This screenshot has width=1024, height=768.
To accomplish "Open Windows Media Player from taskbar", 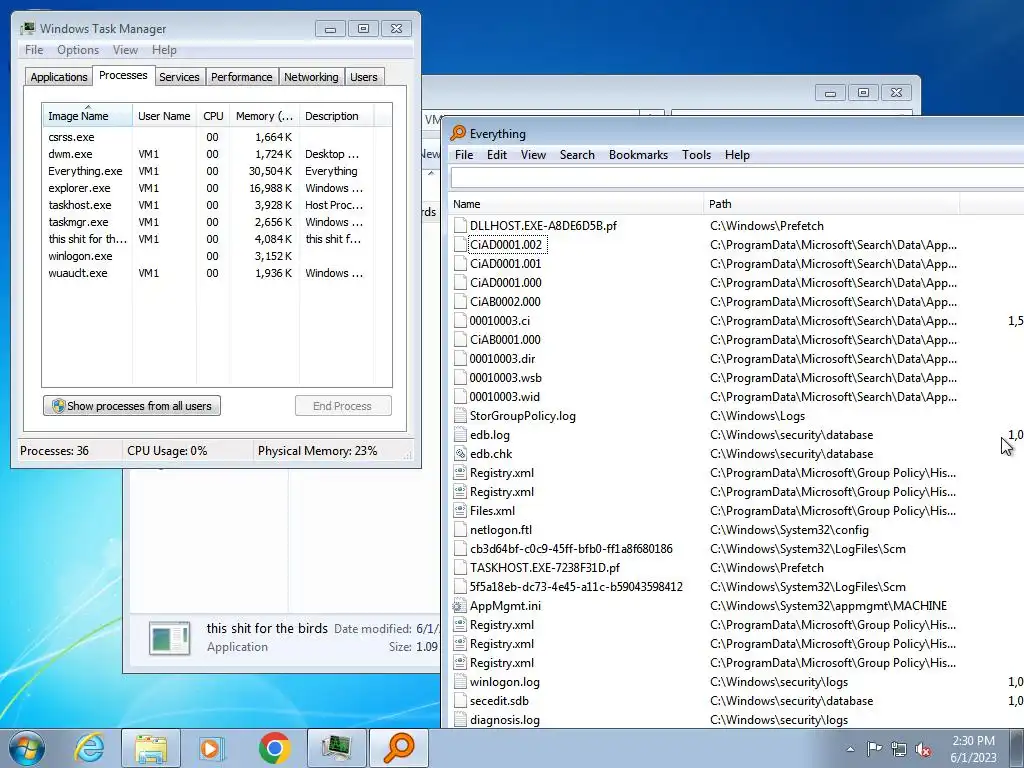I will (x=211, y=748).
